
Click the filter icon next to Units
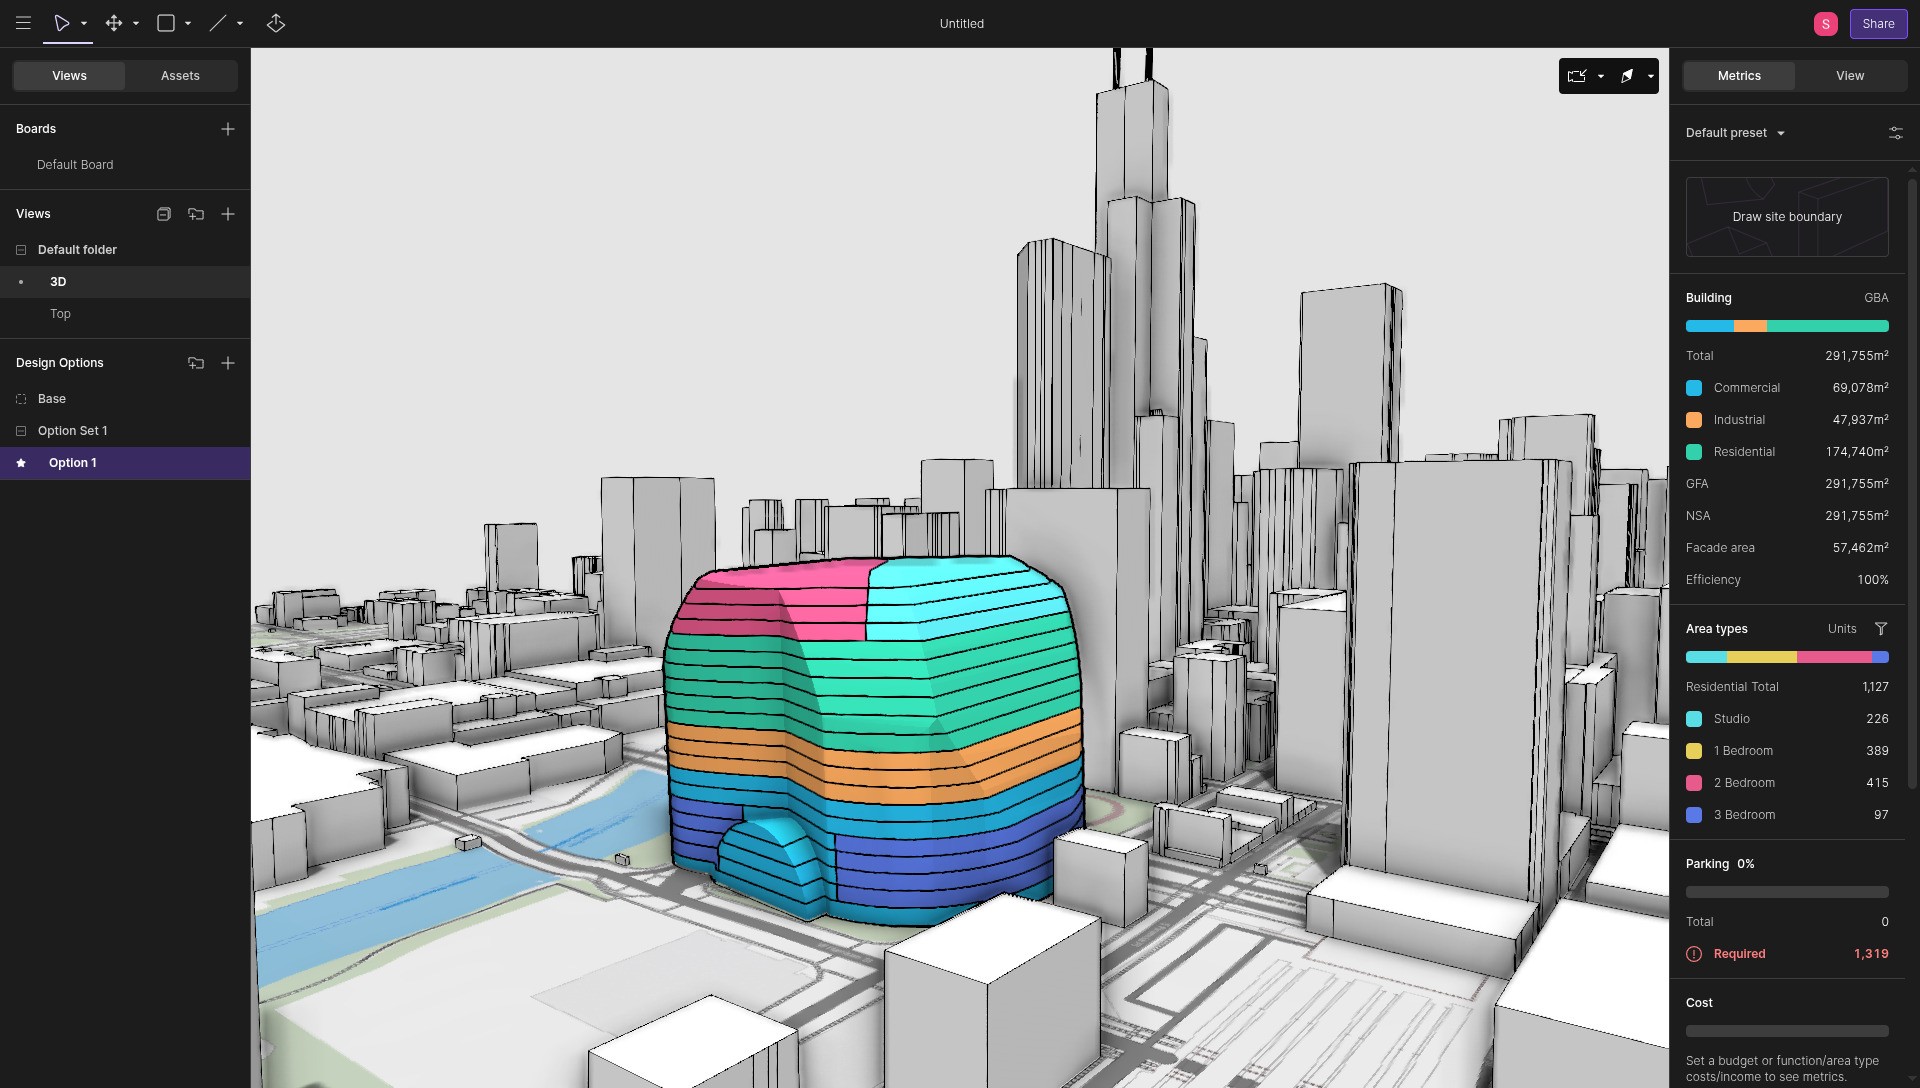click(1882, 628)
